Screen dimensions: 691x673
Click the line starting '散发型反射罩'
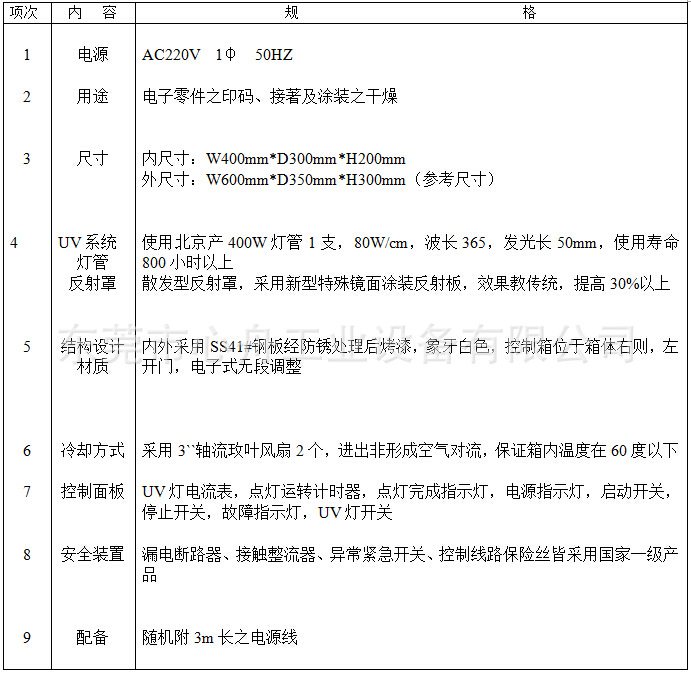[x=406, y=283]
